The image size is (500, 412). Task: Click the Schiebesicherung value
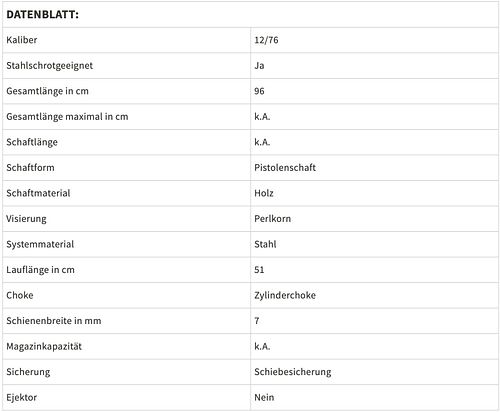tap(293, 372)
